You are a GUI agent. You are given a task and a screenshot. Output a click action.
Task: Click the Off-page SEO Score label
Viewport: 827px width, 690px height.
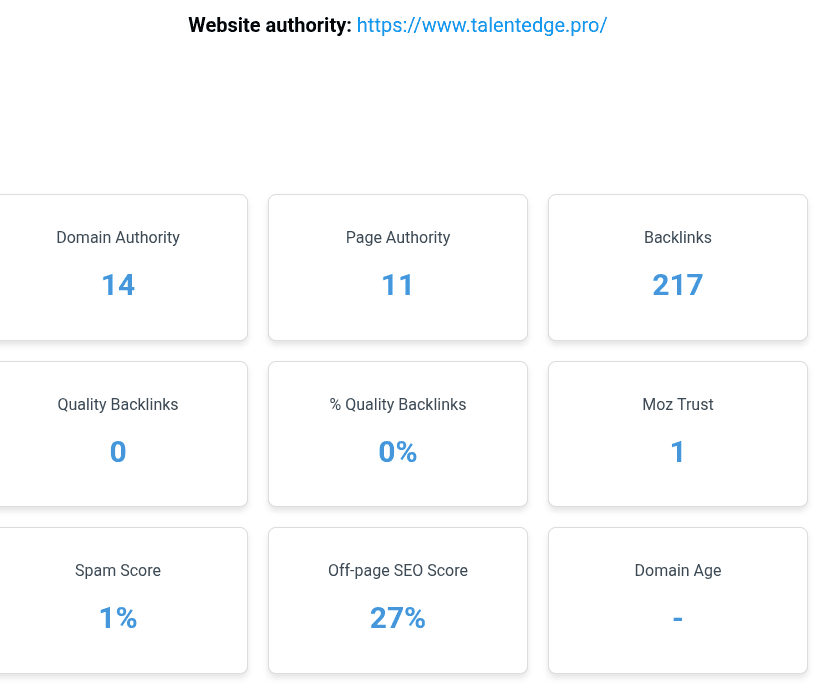[398, 570]
